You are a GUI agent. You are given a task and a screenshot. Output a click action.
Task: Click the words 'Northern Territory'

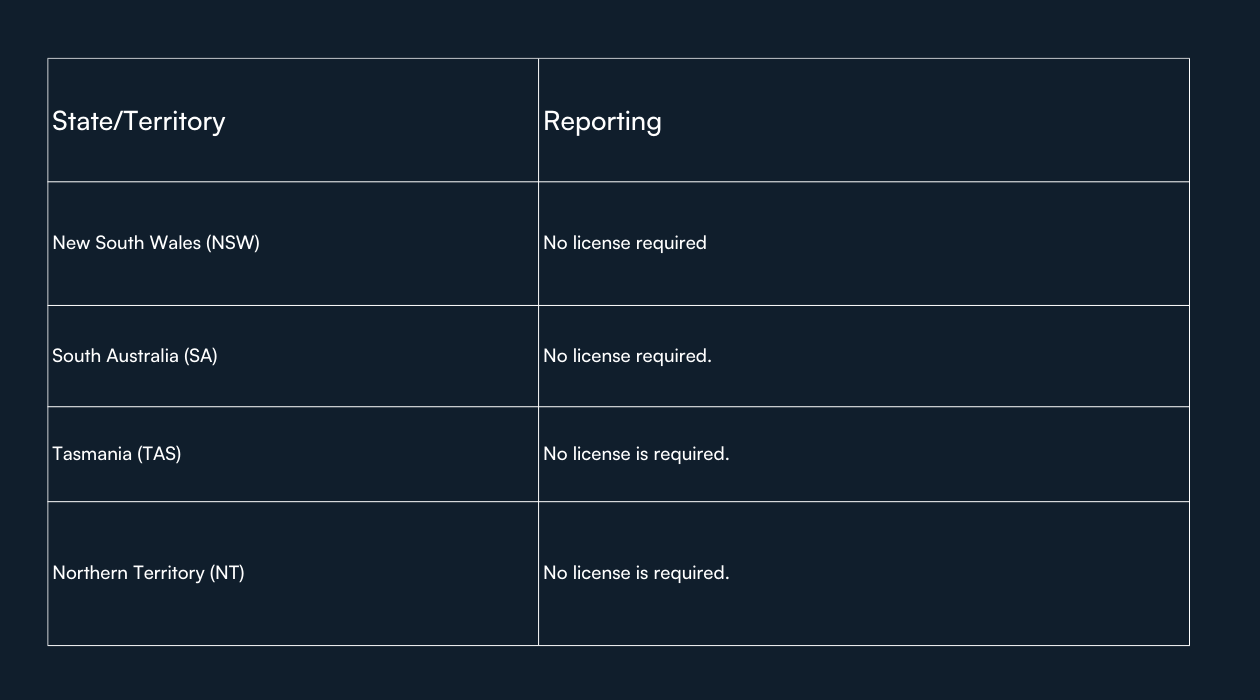point(128,573)
